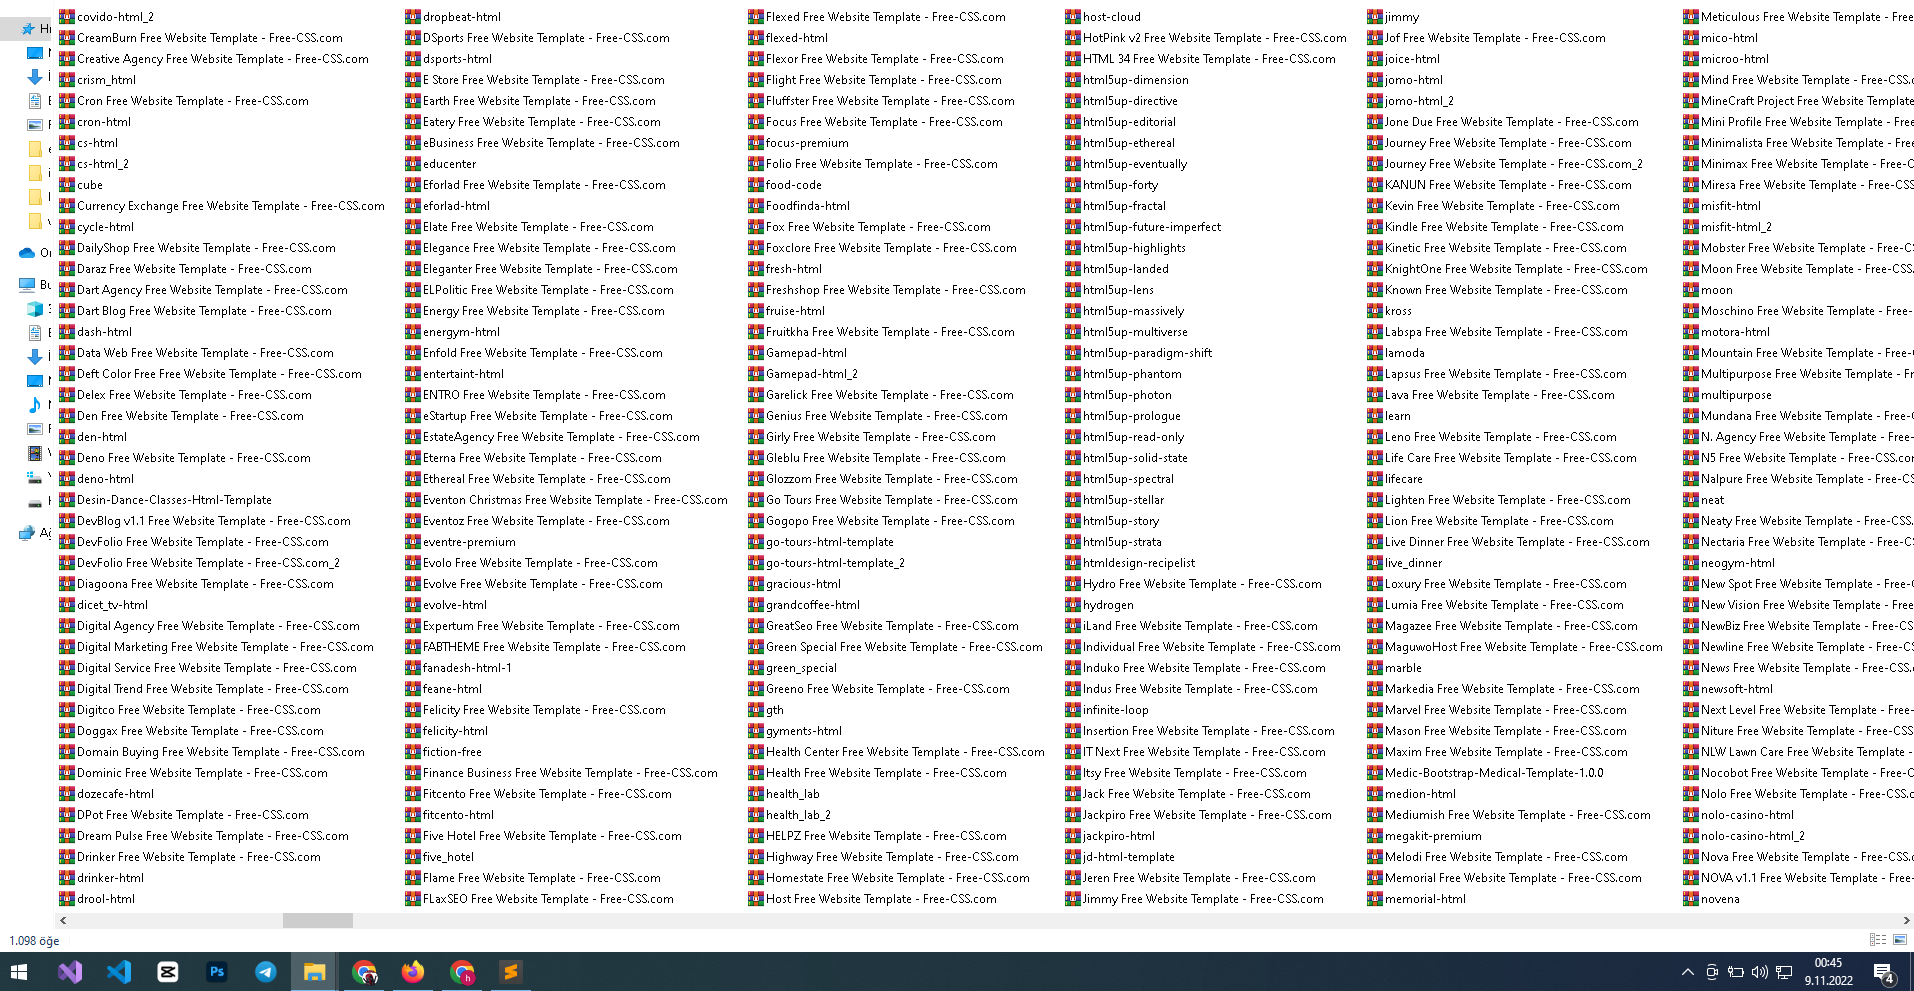The width and height of the screenshot is (1914, 991).
Task: Select the "food-code" archive
Action: pos(785,185)
